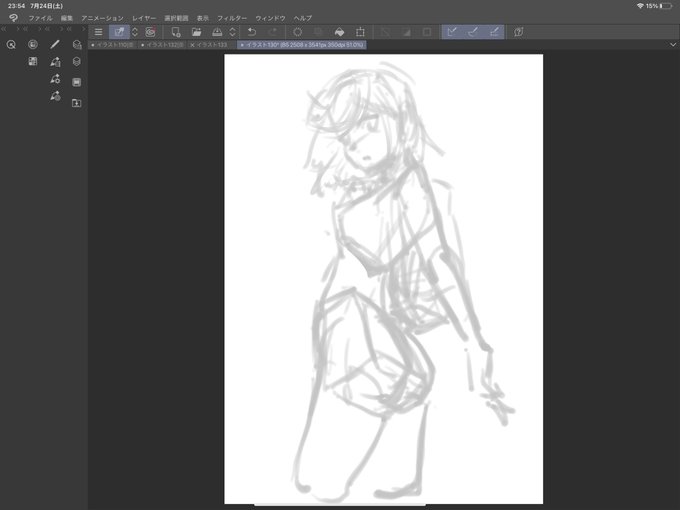The image size is (680, 510).
Task: Open the ファイル menu
Action: [40, 18]
